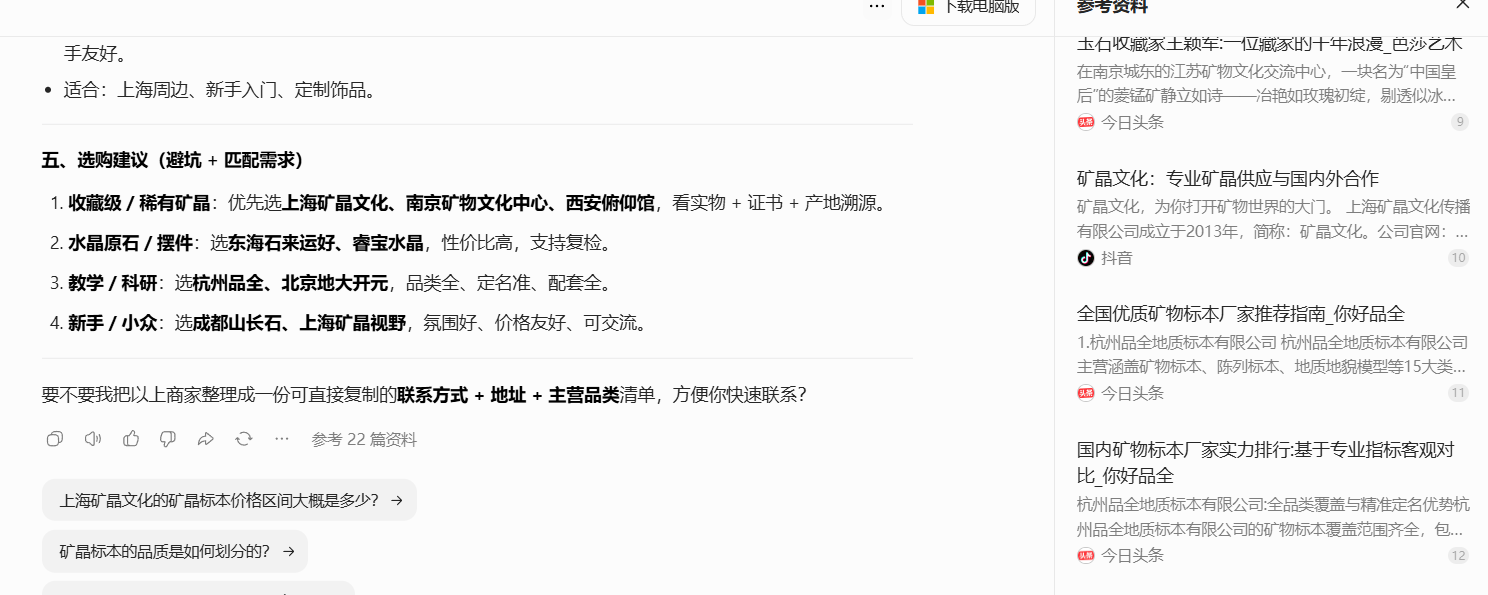Click reference number badge 11

1458,393
